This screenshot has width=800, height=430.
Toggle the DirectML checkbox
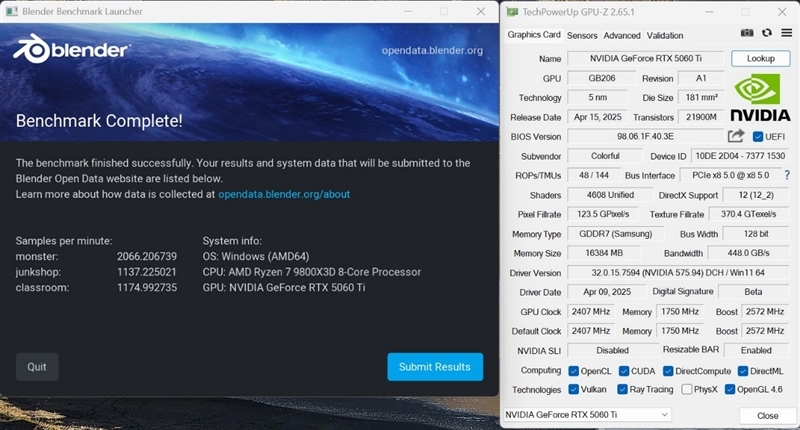pos(743,371)
